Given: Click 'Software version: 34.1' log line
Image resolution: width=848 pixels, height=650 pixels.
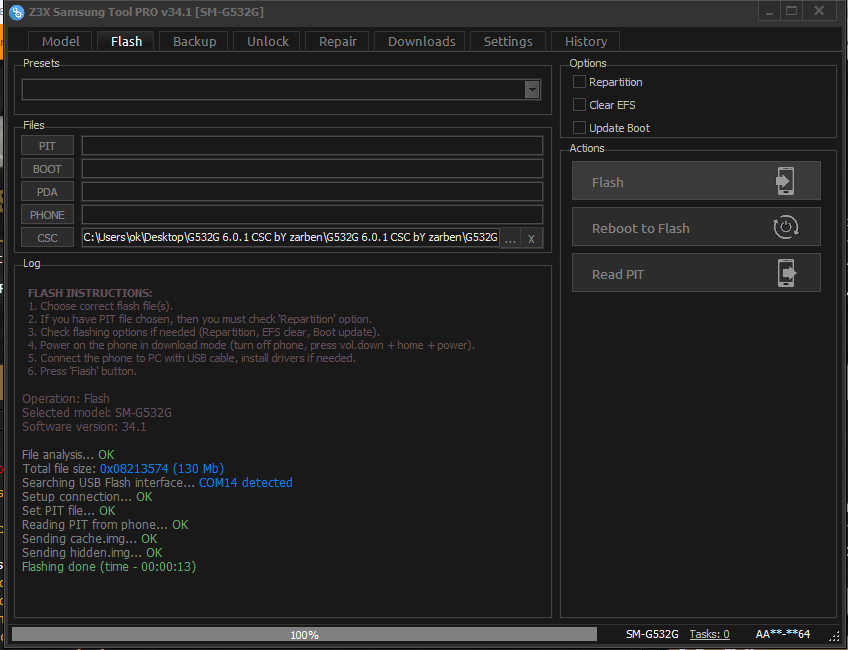Looking at the screenshot, I should [84, 427].
